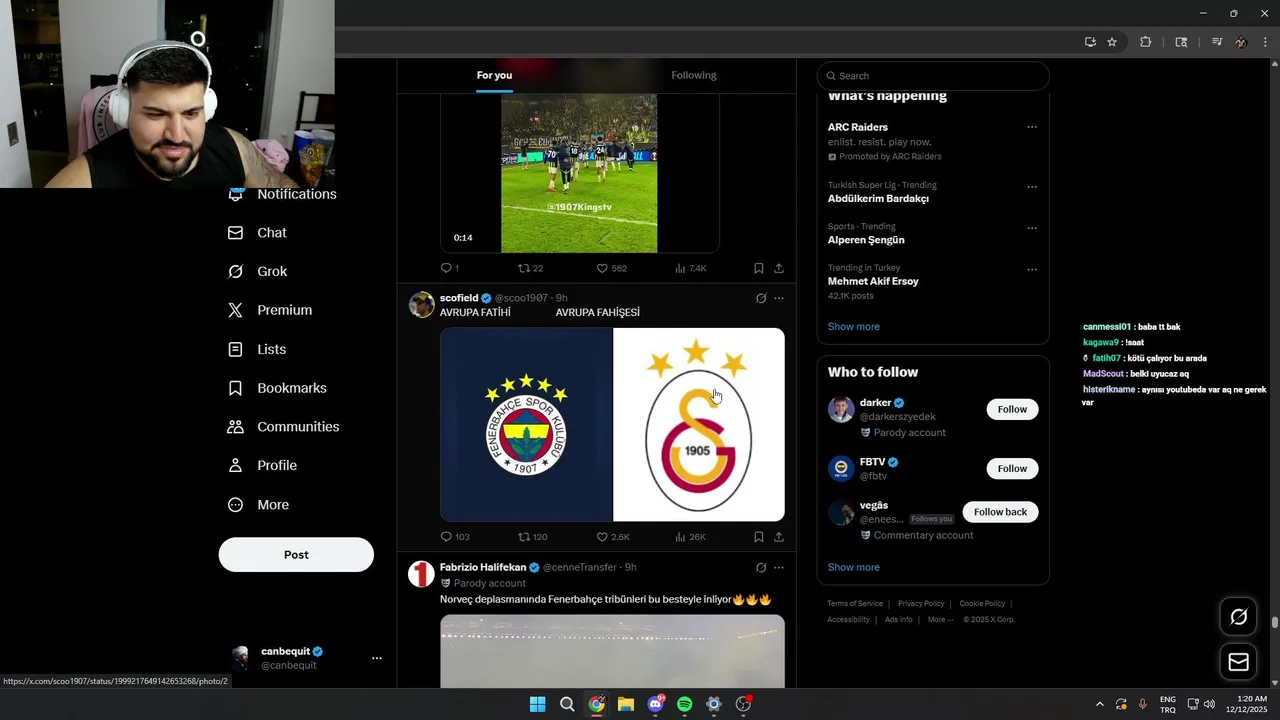This screenshot has height=720, width=1280.
Task: Open Grok explain icon on Fabrizio Halifekan post
Action: point(761,567)
